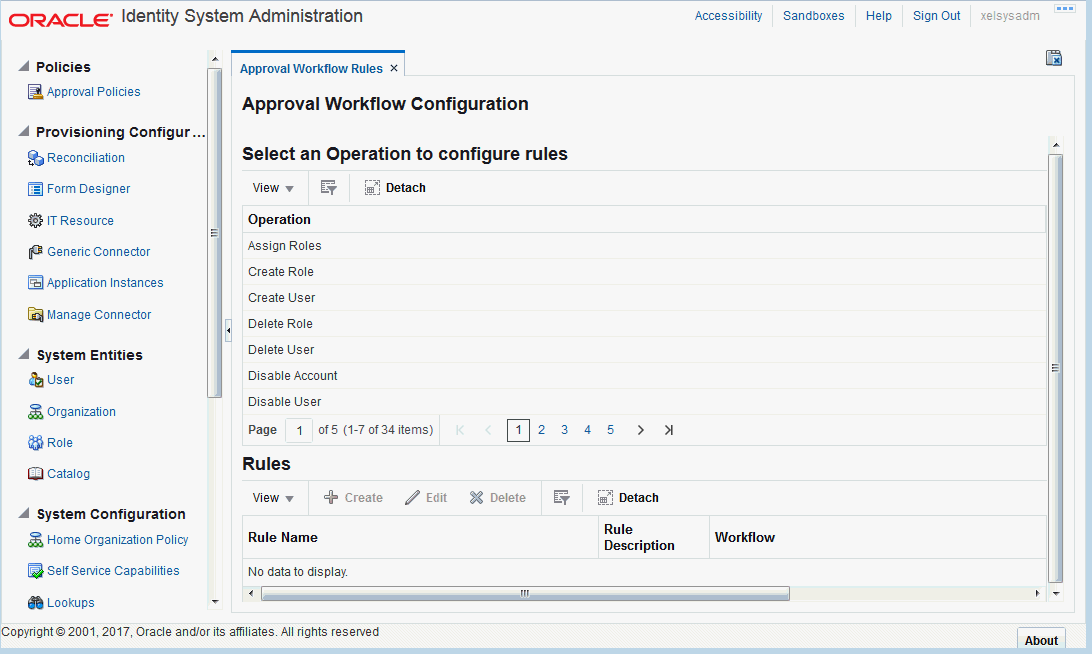This screenshot has width=1092, height=654.
Task: Detach the Operation table
Action: 395,187
